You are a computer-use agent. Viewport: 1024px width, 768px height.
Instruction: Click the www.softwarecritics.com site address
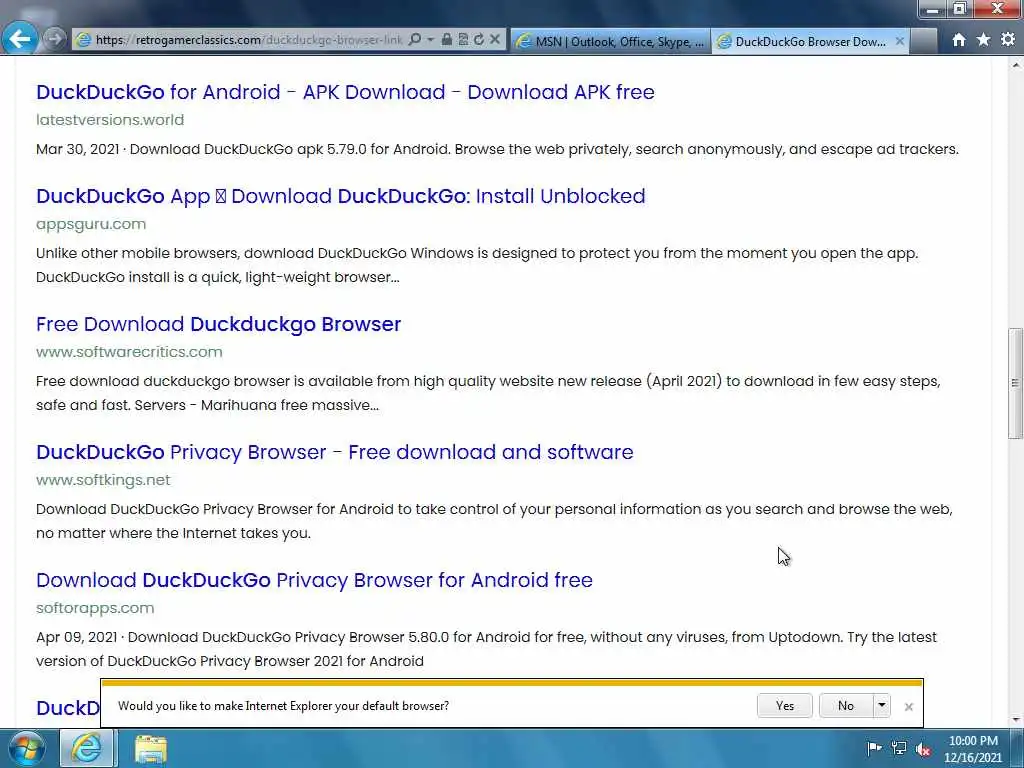click(x=129, y=352)
